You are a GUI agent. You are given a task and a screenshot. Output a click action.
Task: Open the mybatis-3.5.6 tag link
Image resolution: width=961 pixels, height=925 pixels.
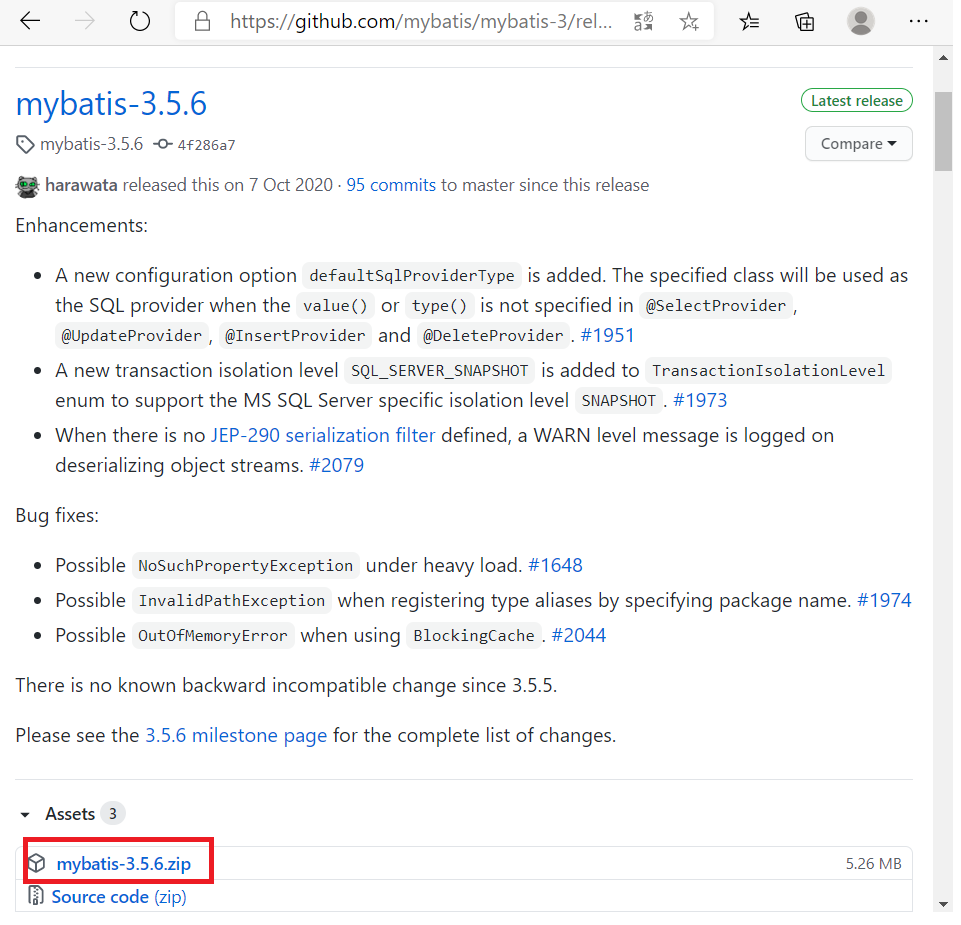[x=91, y=145]
